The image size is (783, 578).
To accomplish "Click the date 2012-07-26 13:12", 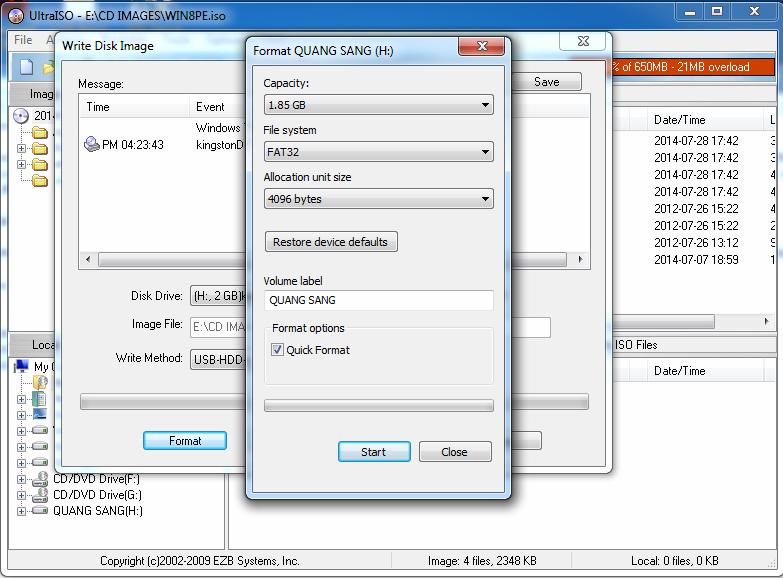I will (x=696, y=243).
